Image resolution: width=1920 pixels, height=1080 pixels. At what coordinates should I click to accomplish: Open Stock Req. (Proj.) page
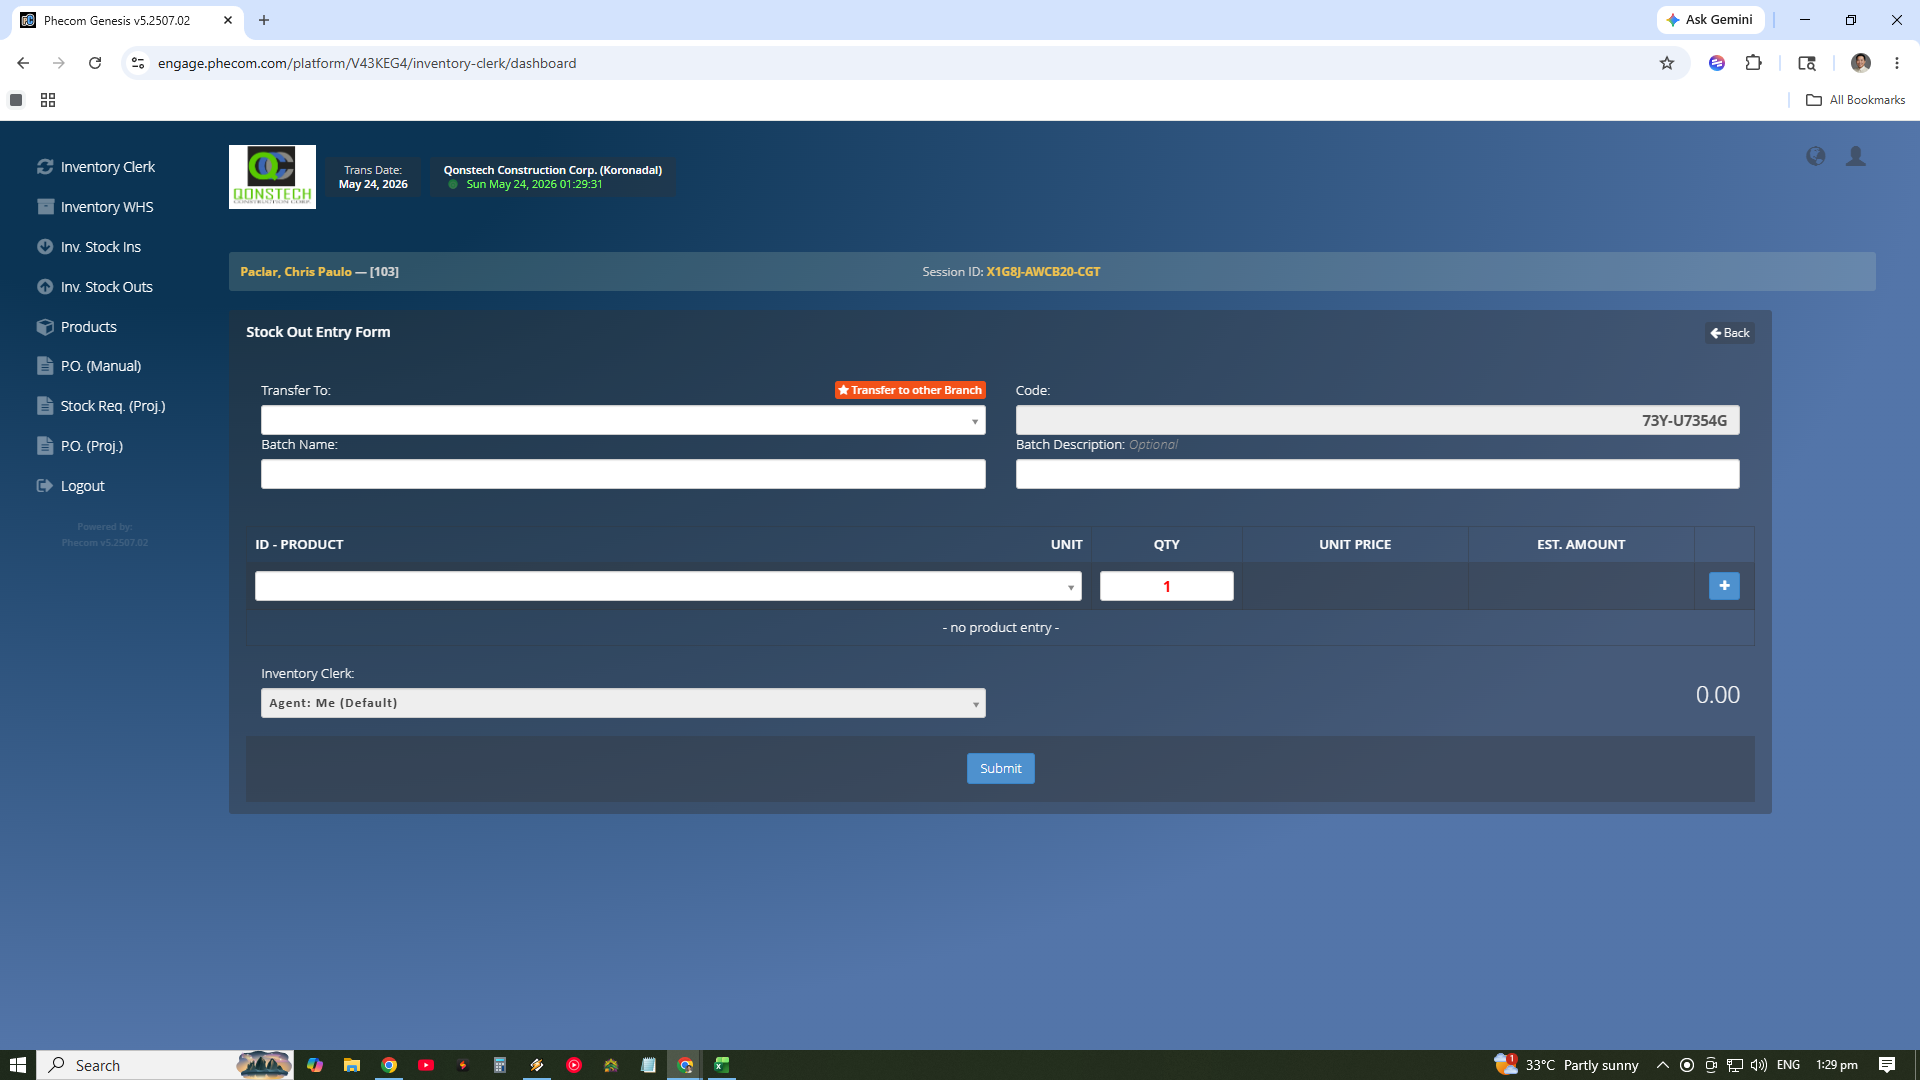click(101, 406)
